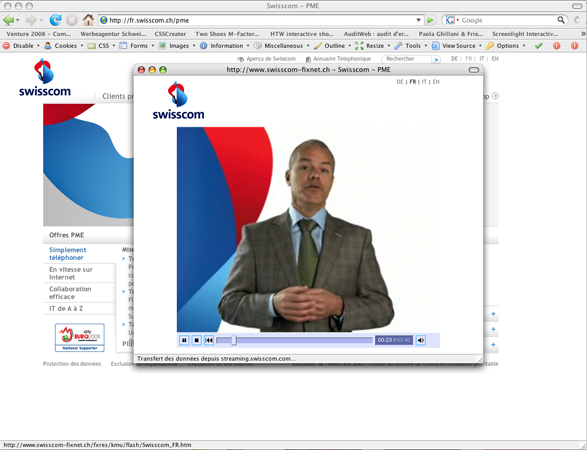Screen dimensions: 587x450
Task: Open the En vitesse sur Internet link
Action: pos(71,273)
